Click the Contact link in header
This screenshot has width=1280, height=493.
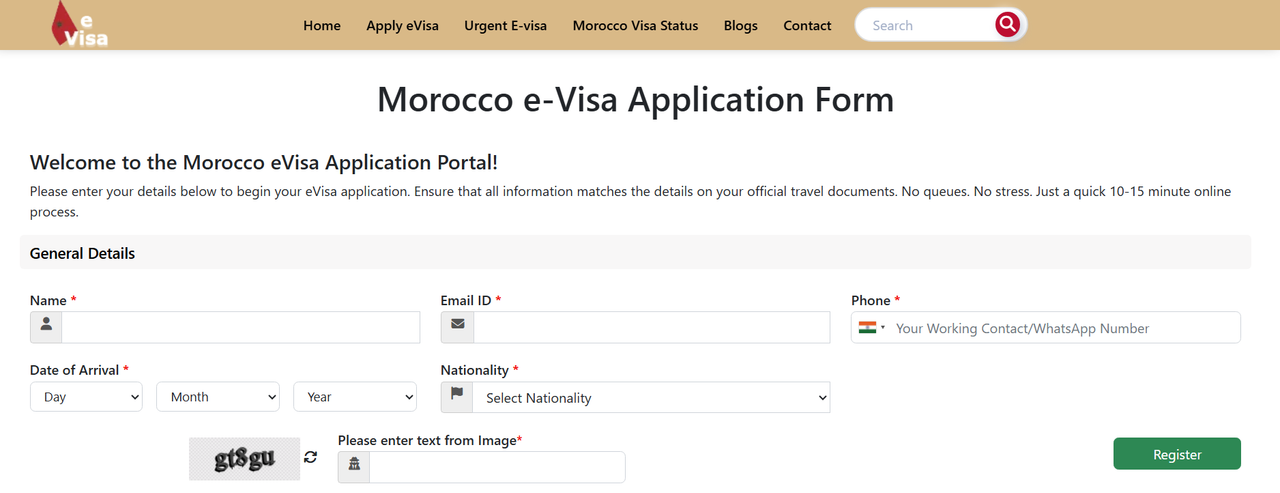pyautogui.click(x=807, y=26)
